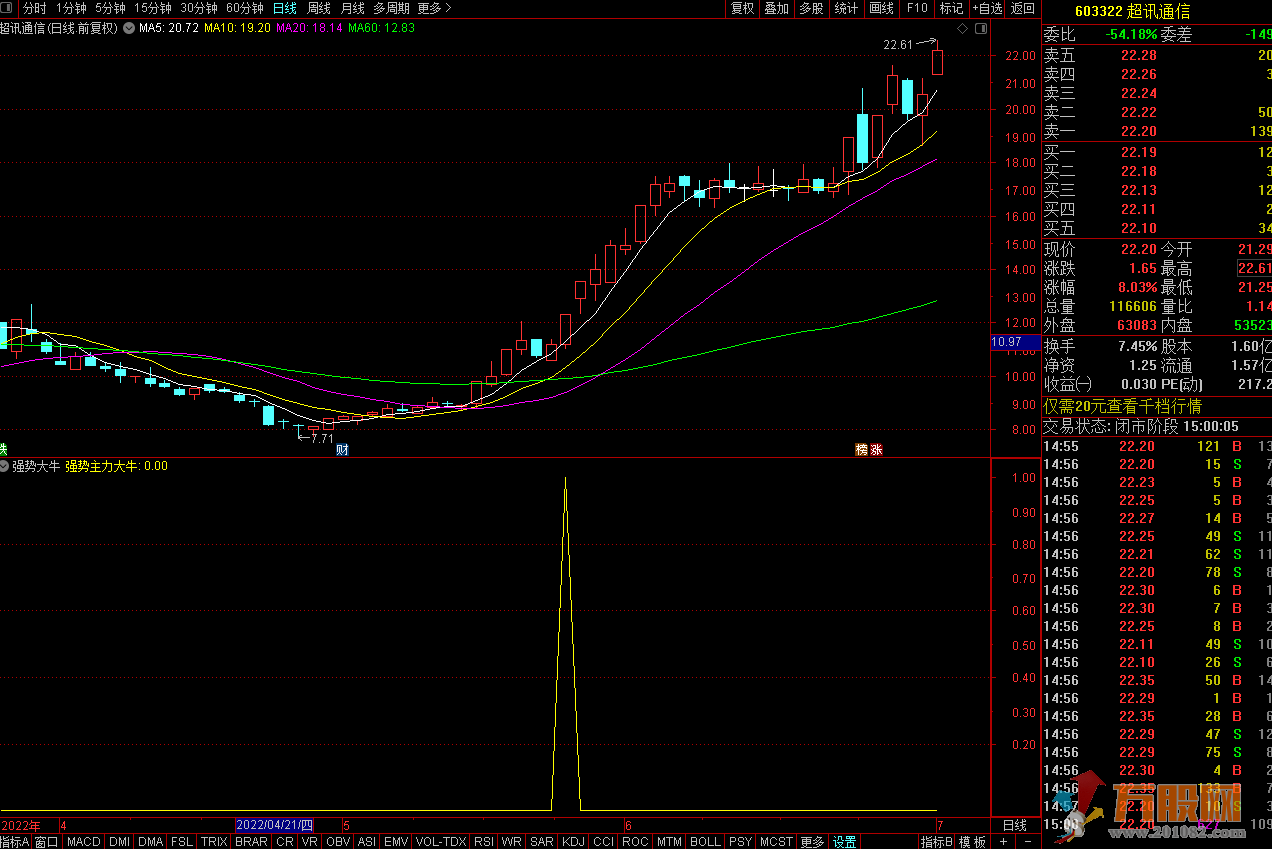Click the 返回 back button

(1023, 8)
